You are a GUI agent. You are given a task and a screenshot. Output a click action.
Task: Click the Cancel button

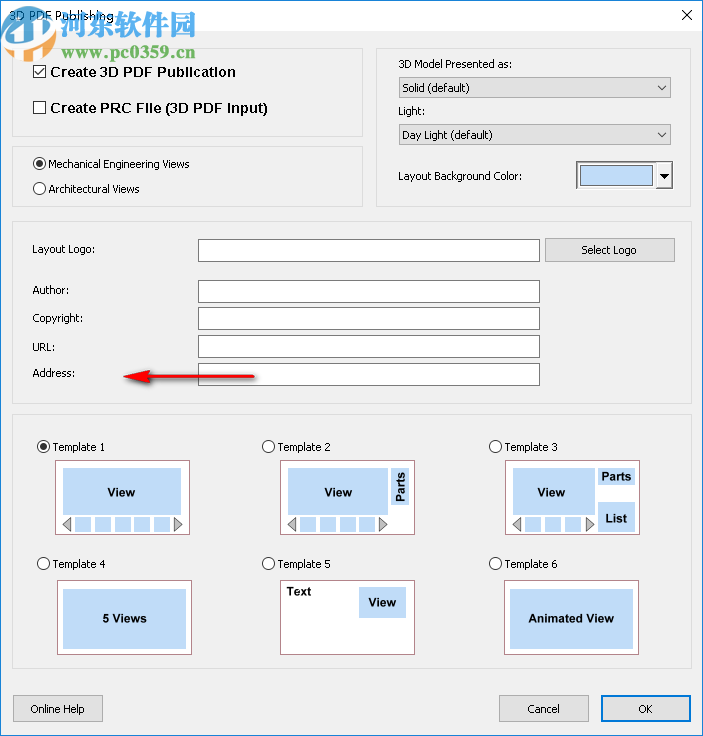[543, 708]
